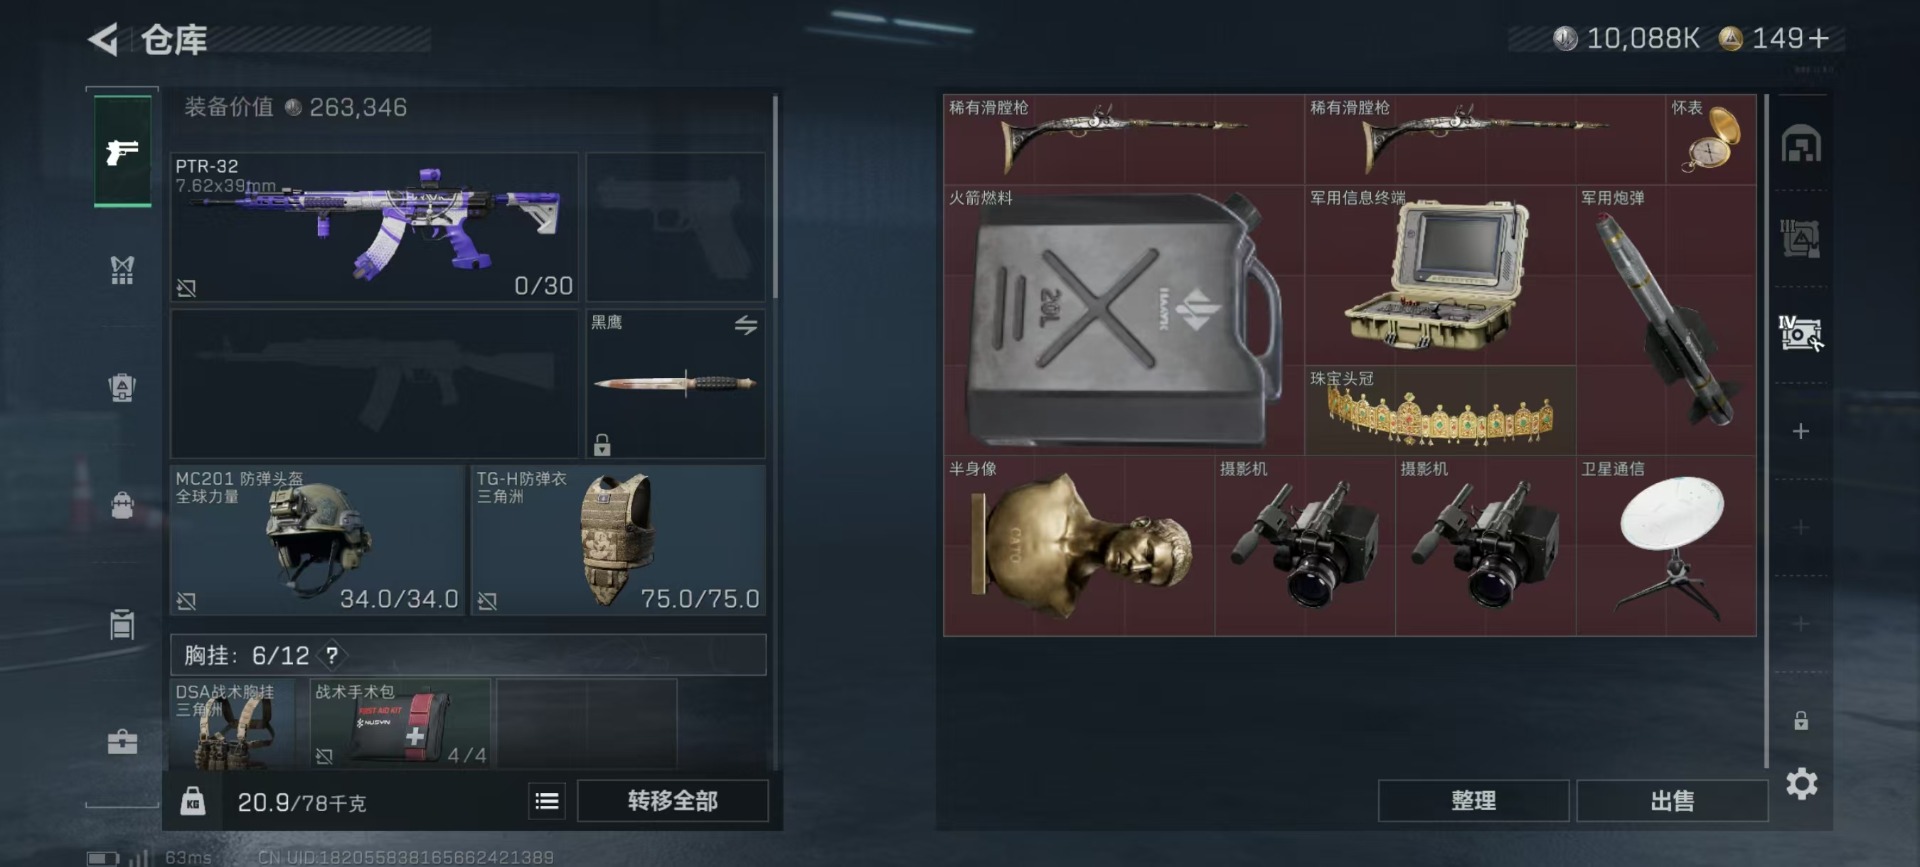The width and height of the screenshot is (1920, 867).
Task: Click the 转移全部 transfer all button
Action: (672, 801)
